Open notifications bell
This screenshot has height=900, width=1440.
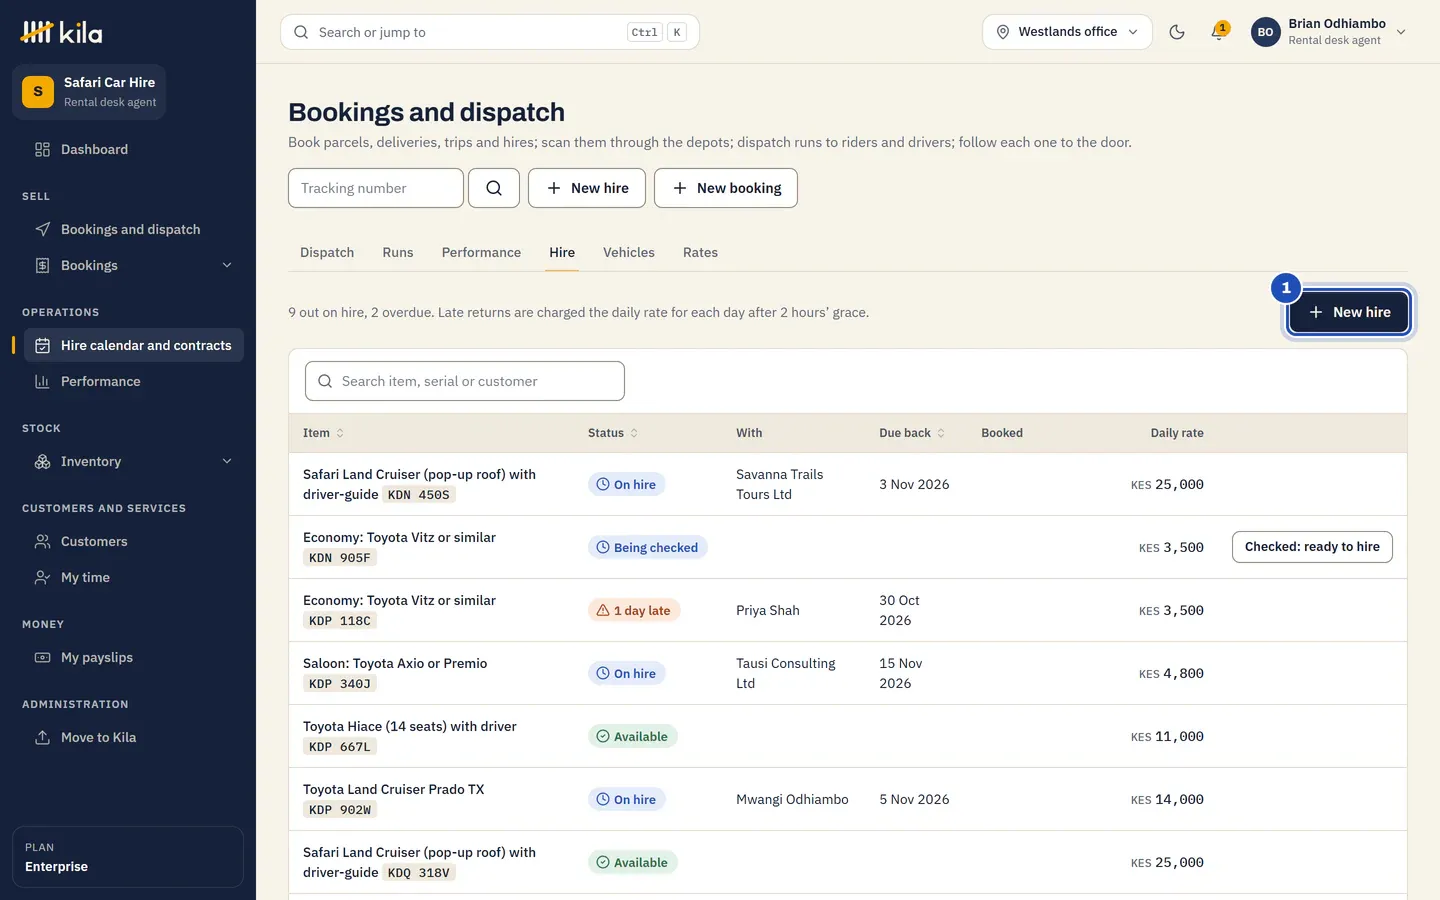pos(1218,32)
